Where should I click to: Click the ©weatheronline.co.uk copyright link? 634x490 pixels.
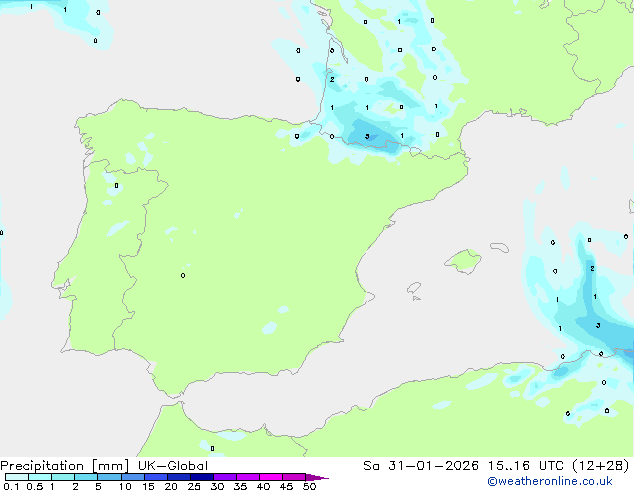[550, 481]
